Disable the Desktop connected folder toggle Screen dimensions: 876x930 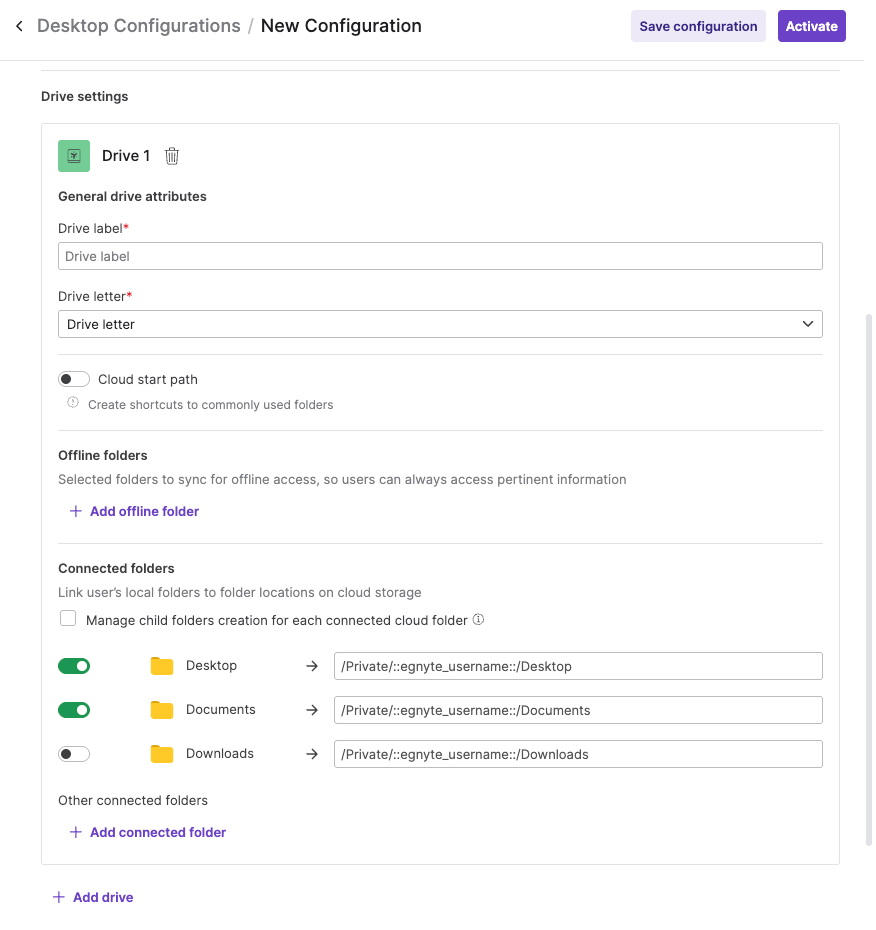[74, 666]
